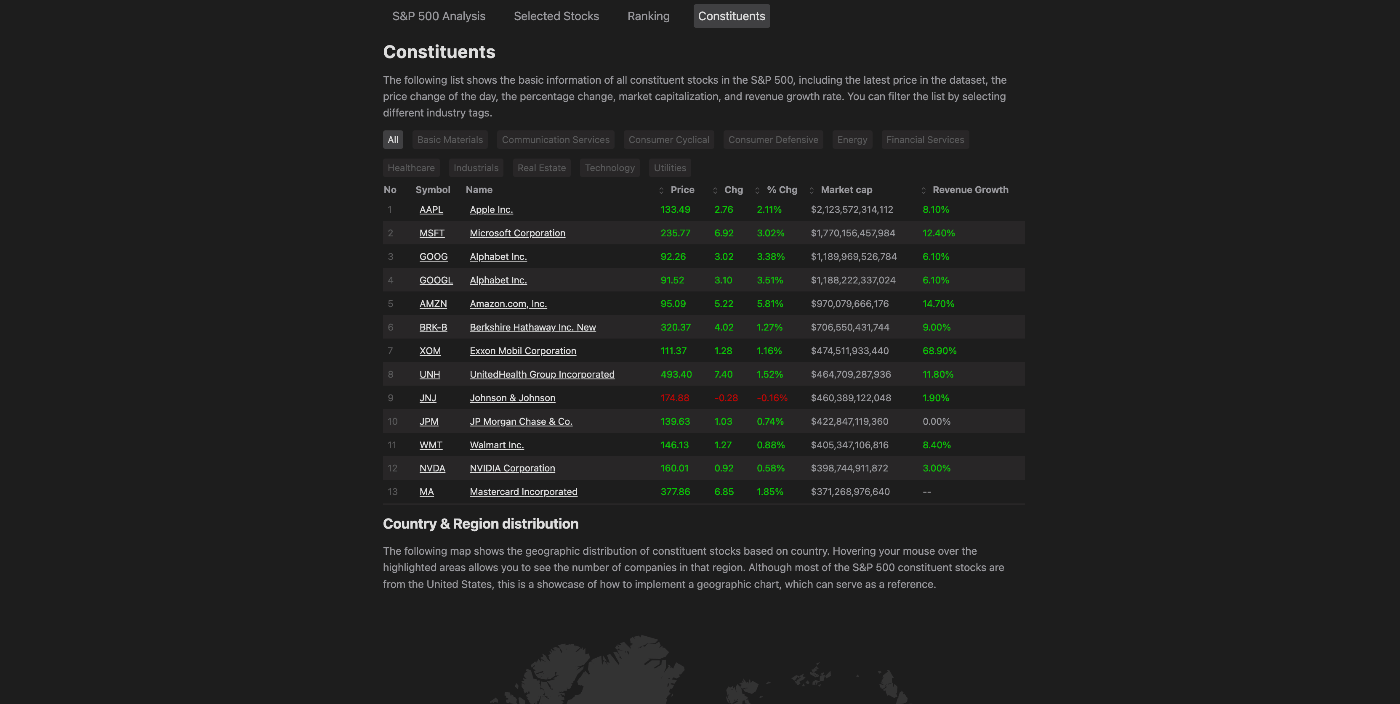
Task: Open the NVDA symbol link
Action: click(432, 468)
